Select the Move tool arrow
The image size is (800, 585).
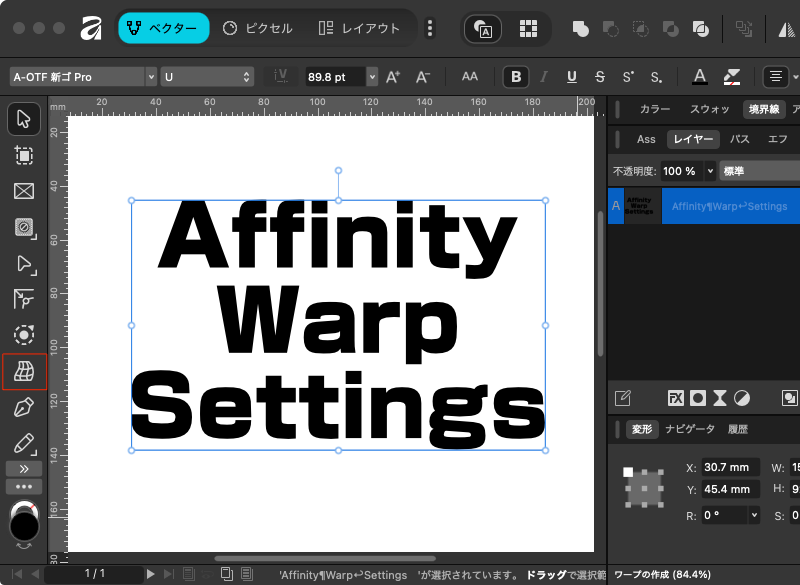(24, 119)
